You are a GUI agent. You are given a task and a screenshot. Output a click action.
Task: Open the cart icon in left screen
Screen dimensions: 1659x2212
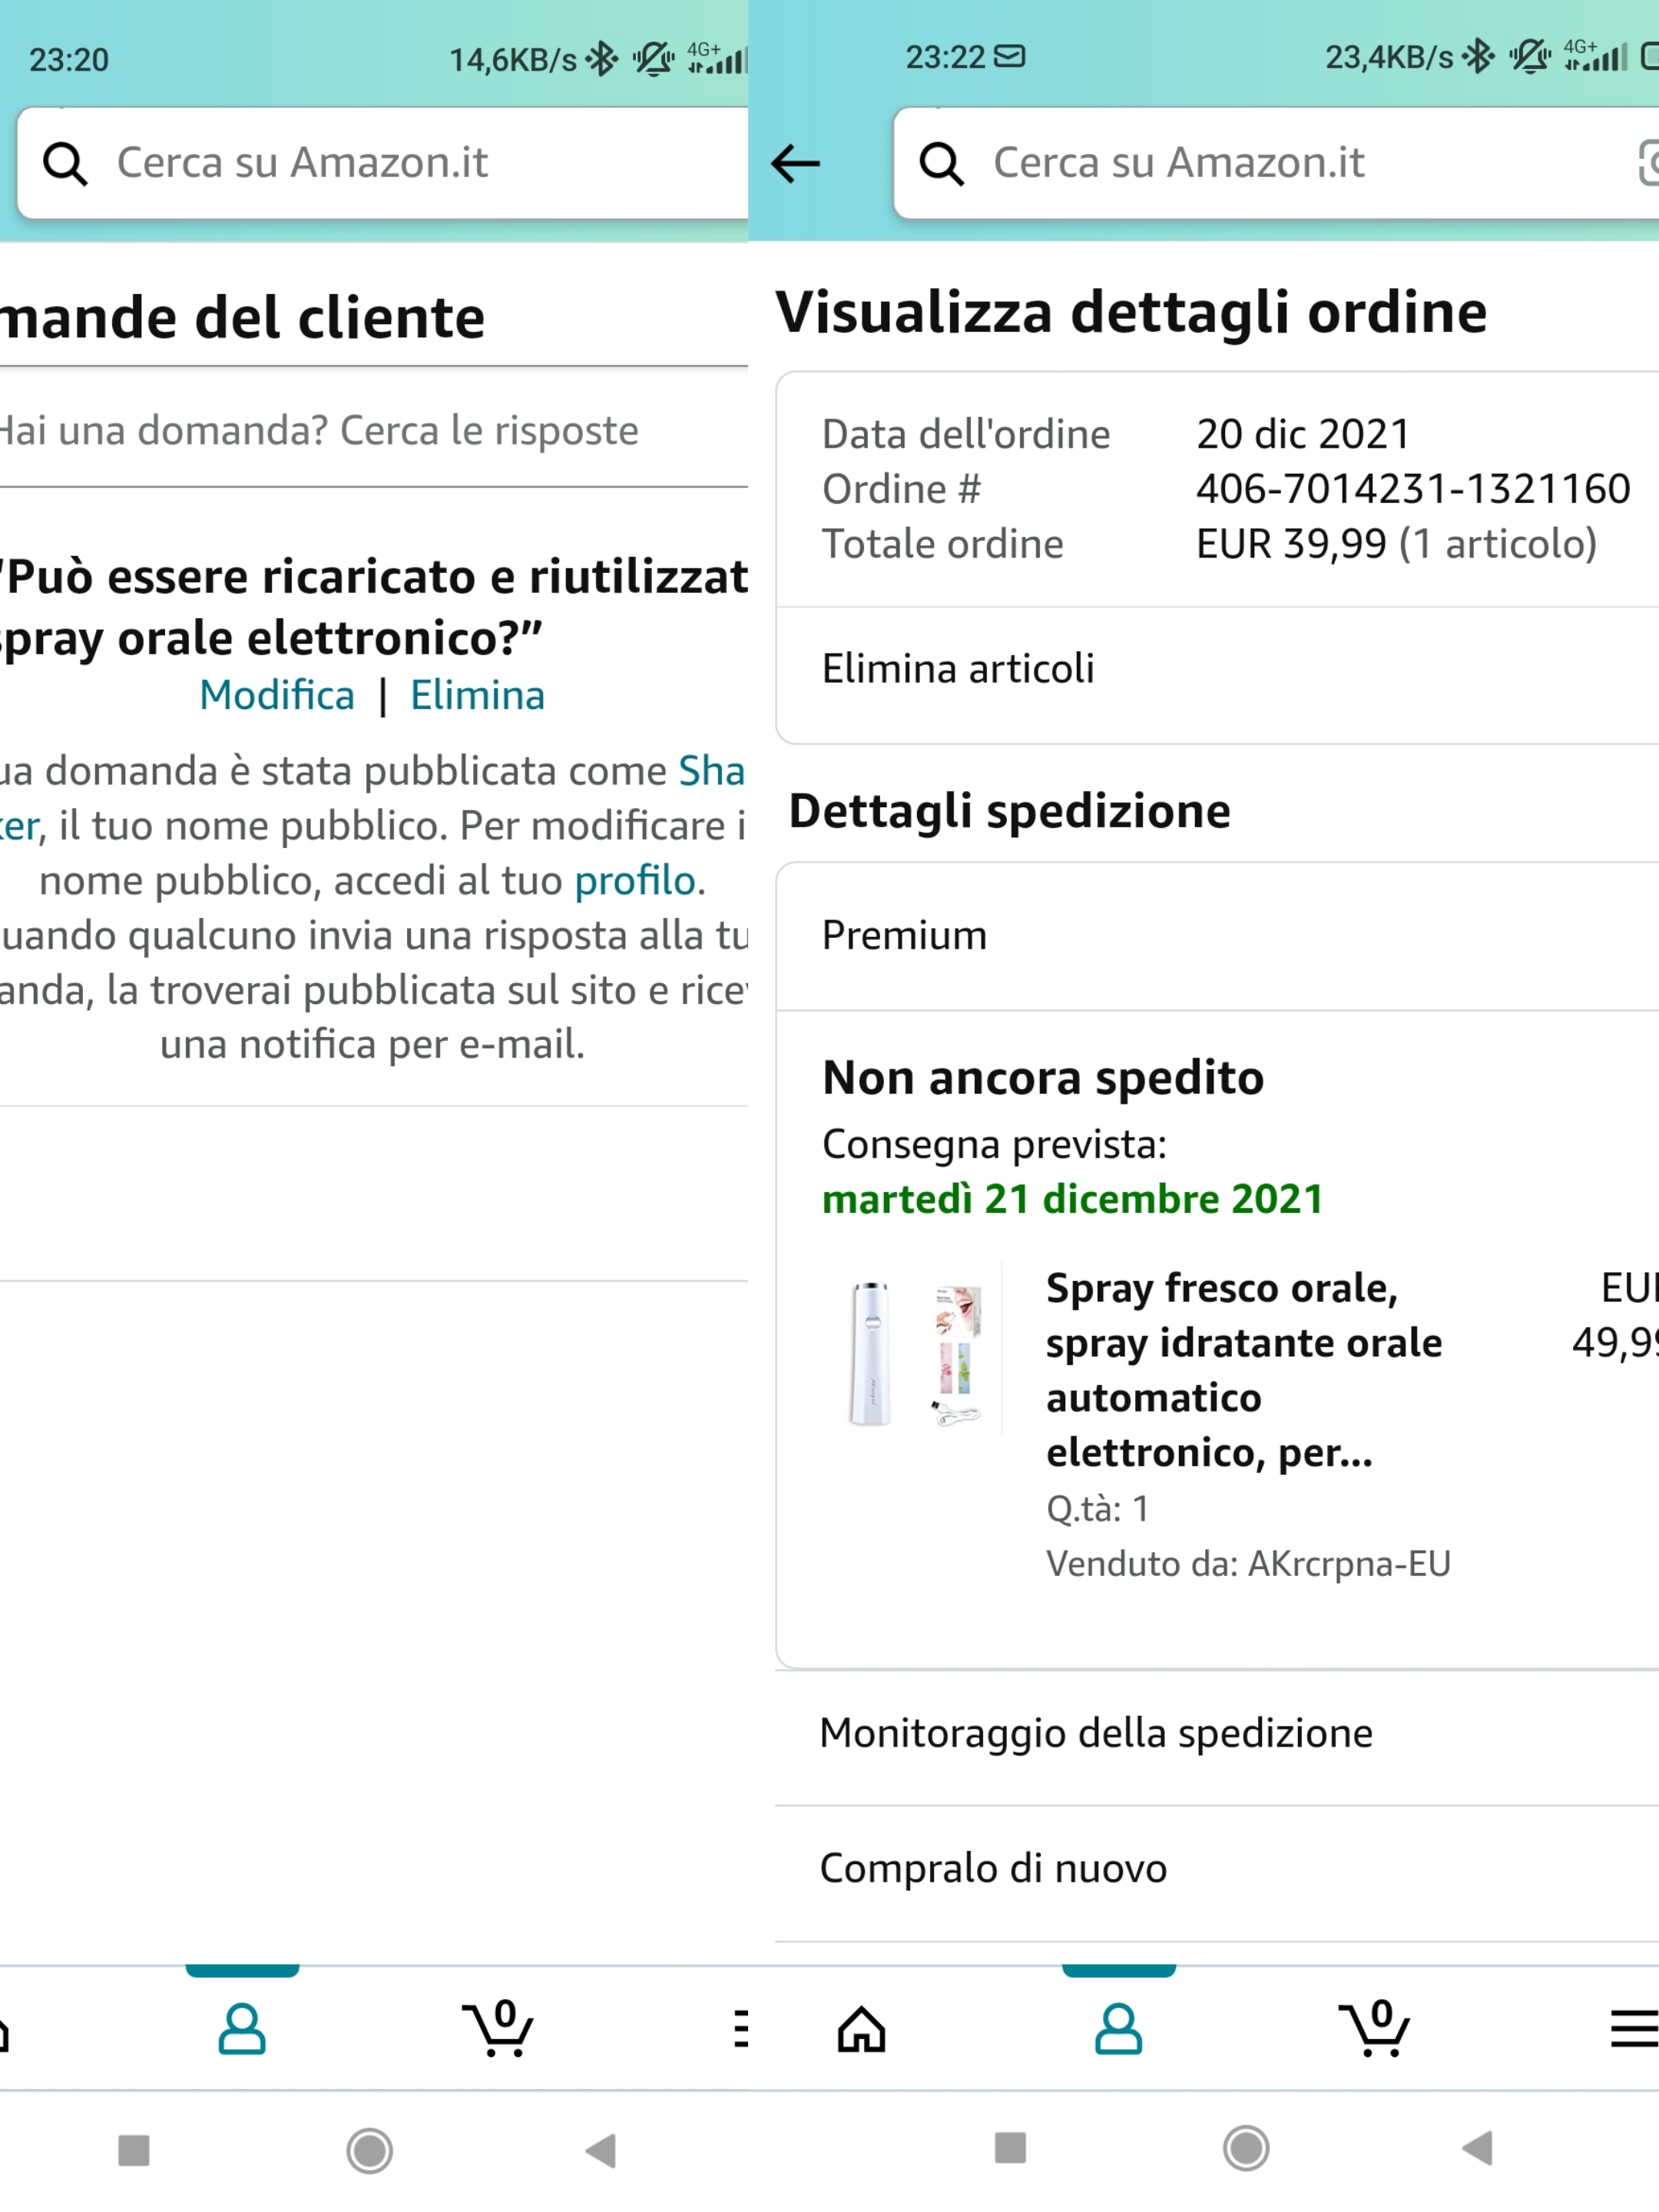point(498,2028)
